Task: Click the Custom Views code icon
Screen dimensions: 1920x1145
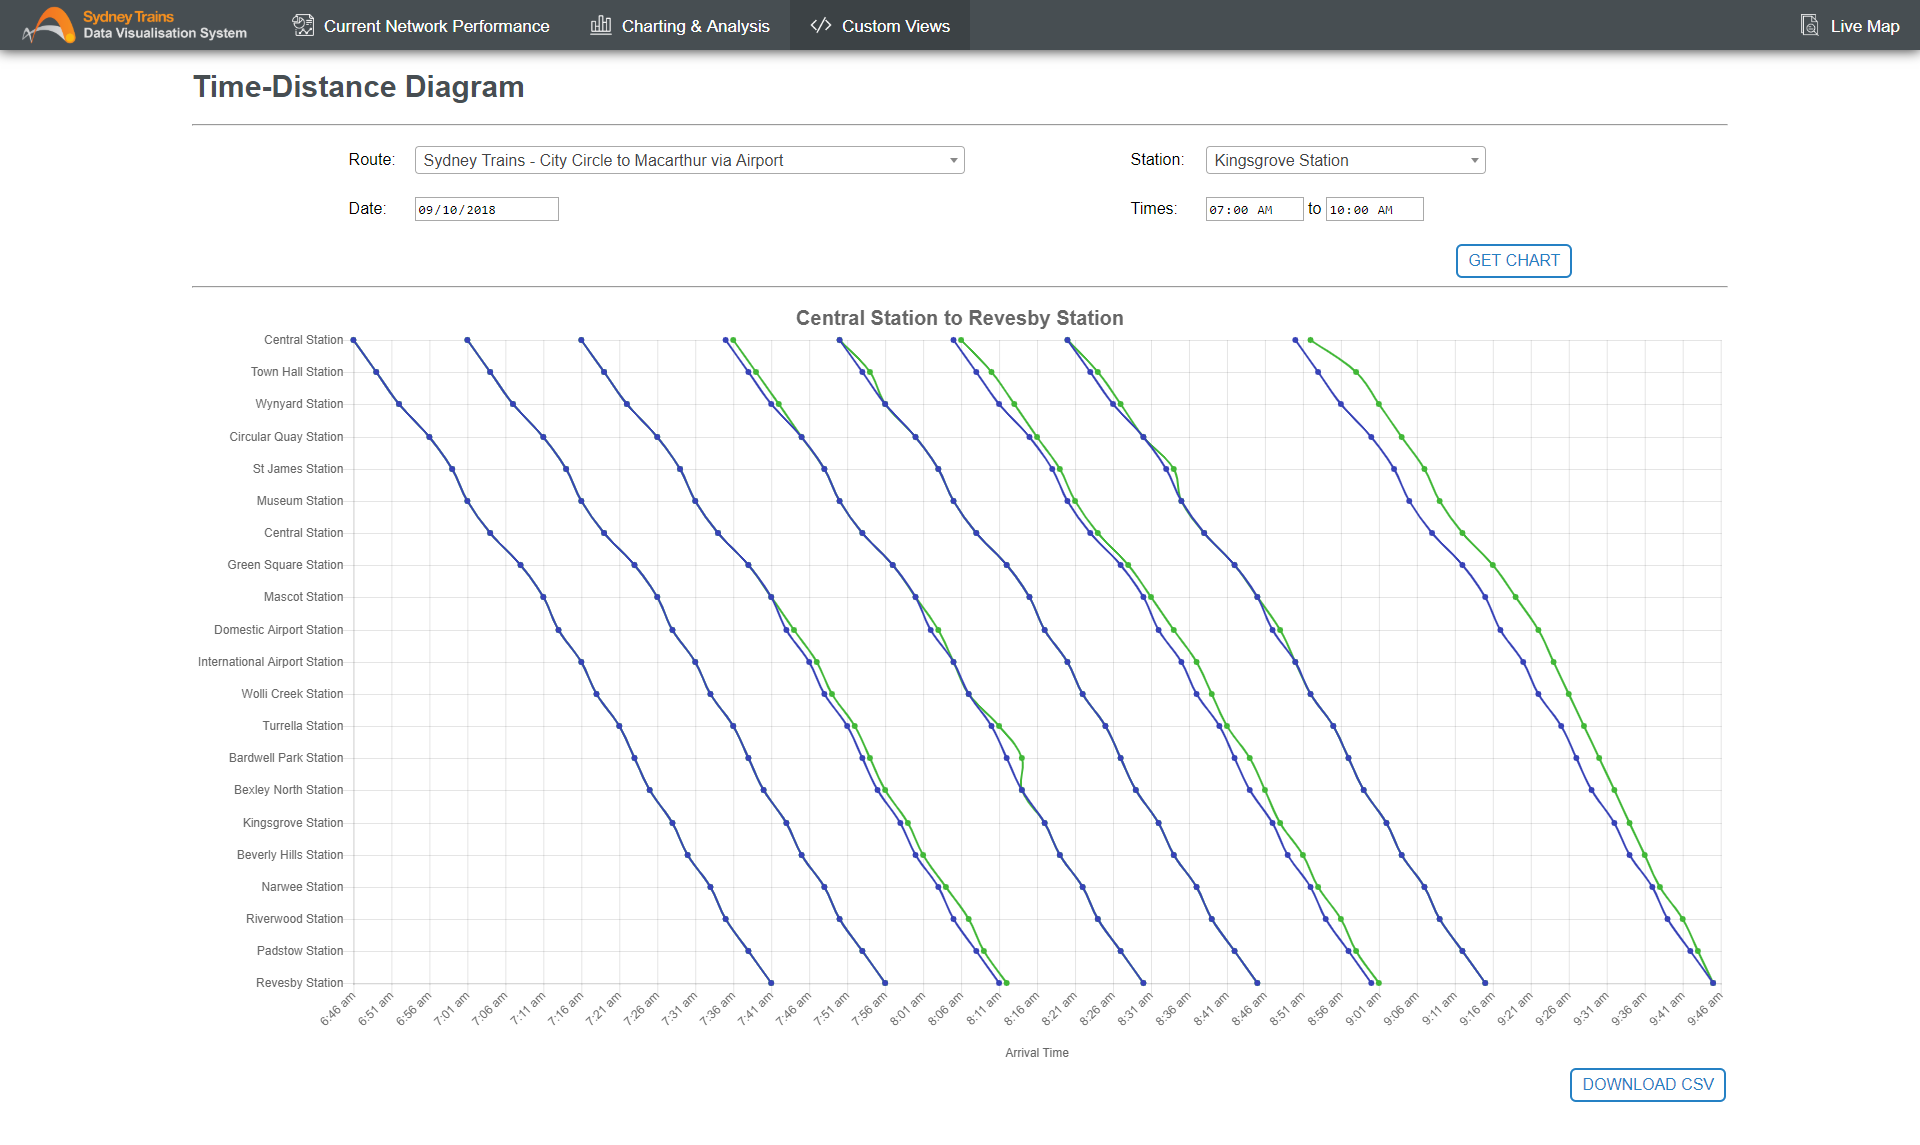Action: 821,25
